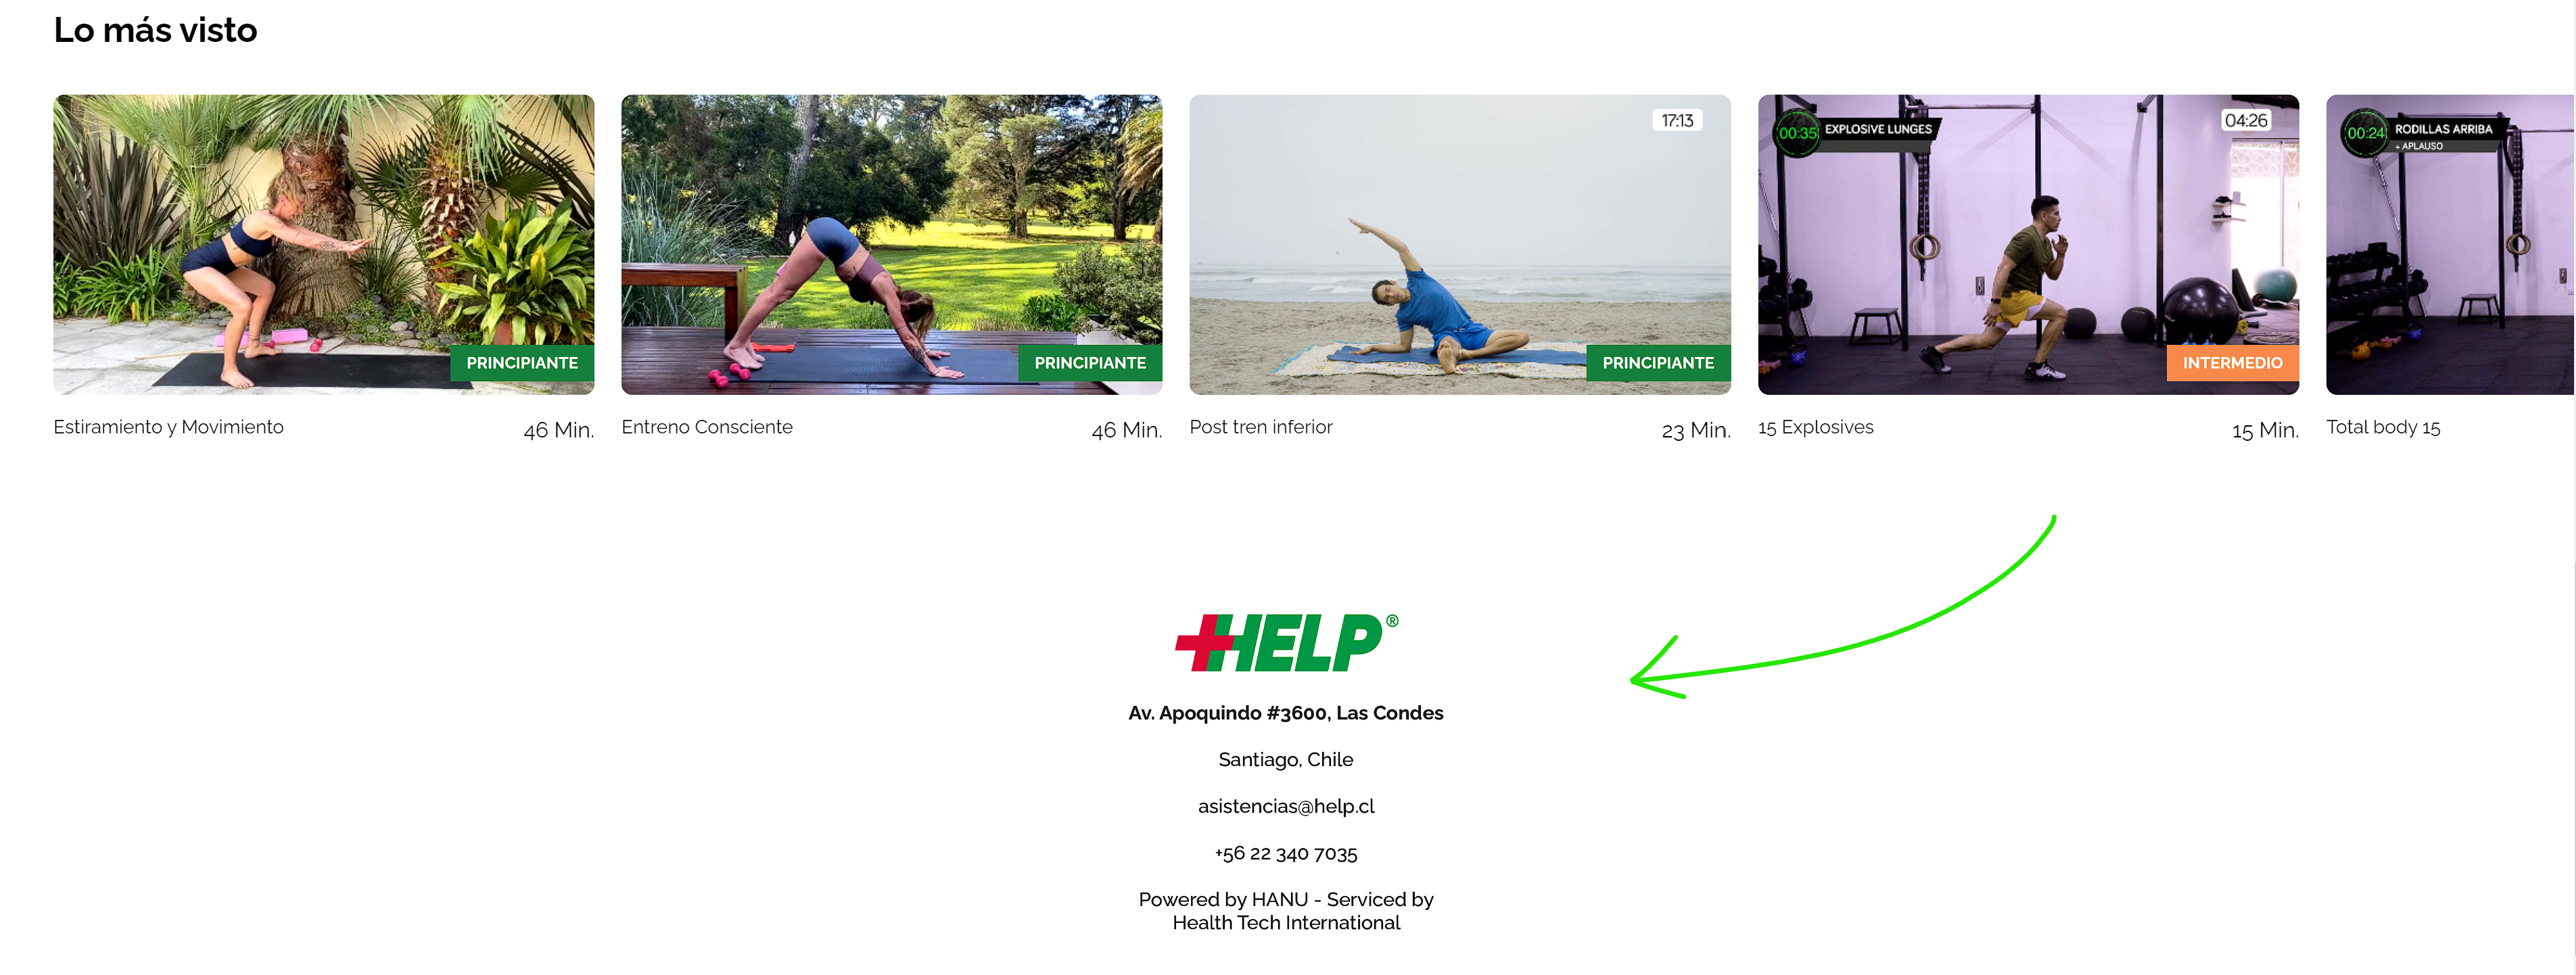Click PRINCIPIANTE badge on Estiramiento y Movimiento
Viewport: 2576px width, 975px height.
[x=521, y=363]
